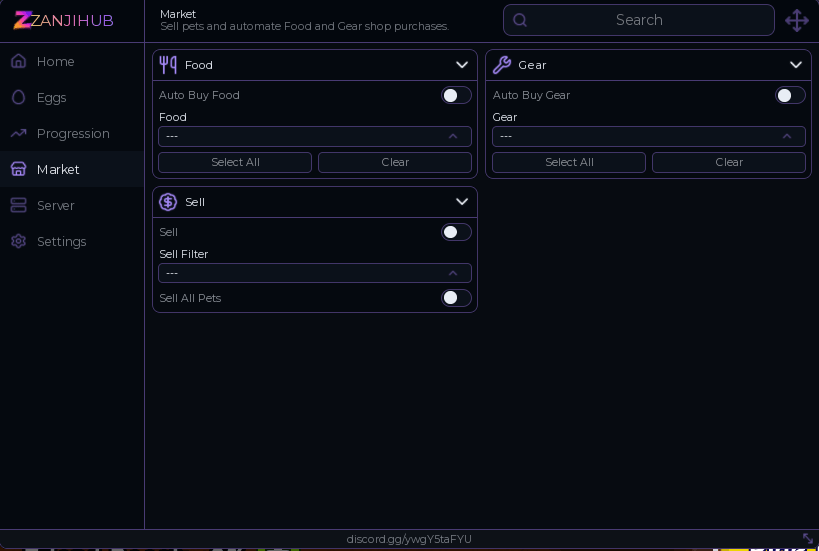Click the Auto Buy Gear label
This screenshot has width=819, height=551.
531,95
